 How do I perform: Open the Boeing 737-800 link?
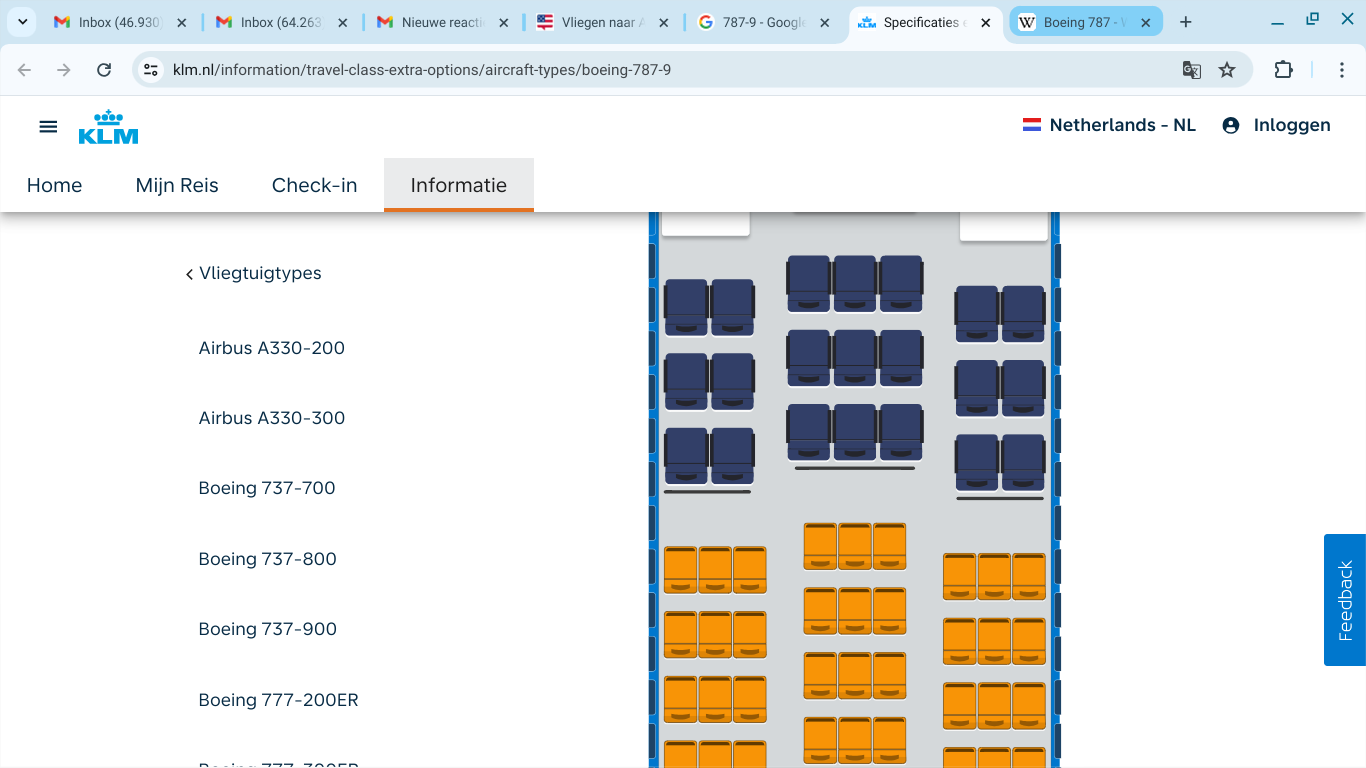[x=267, y=559]
